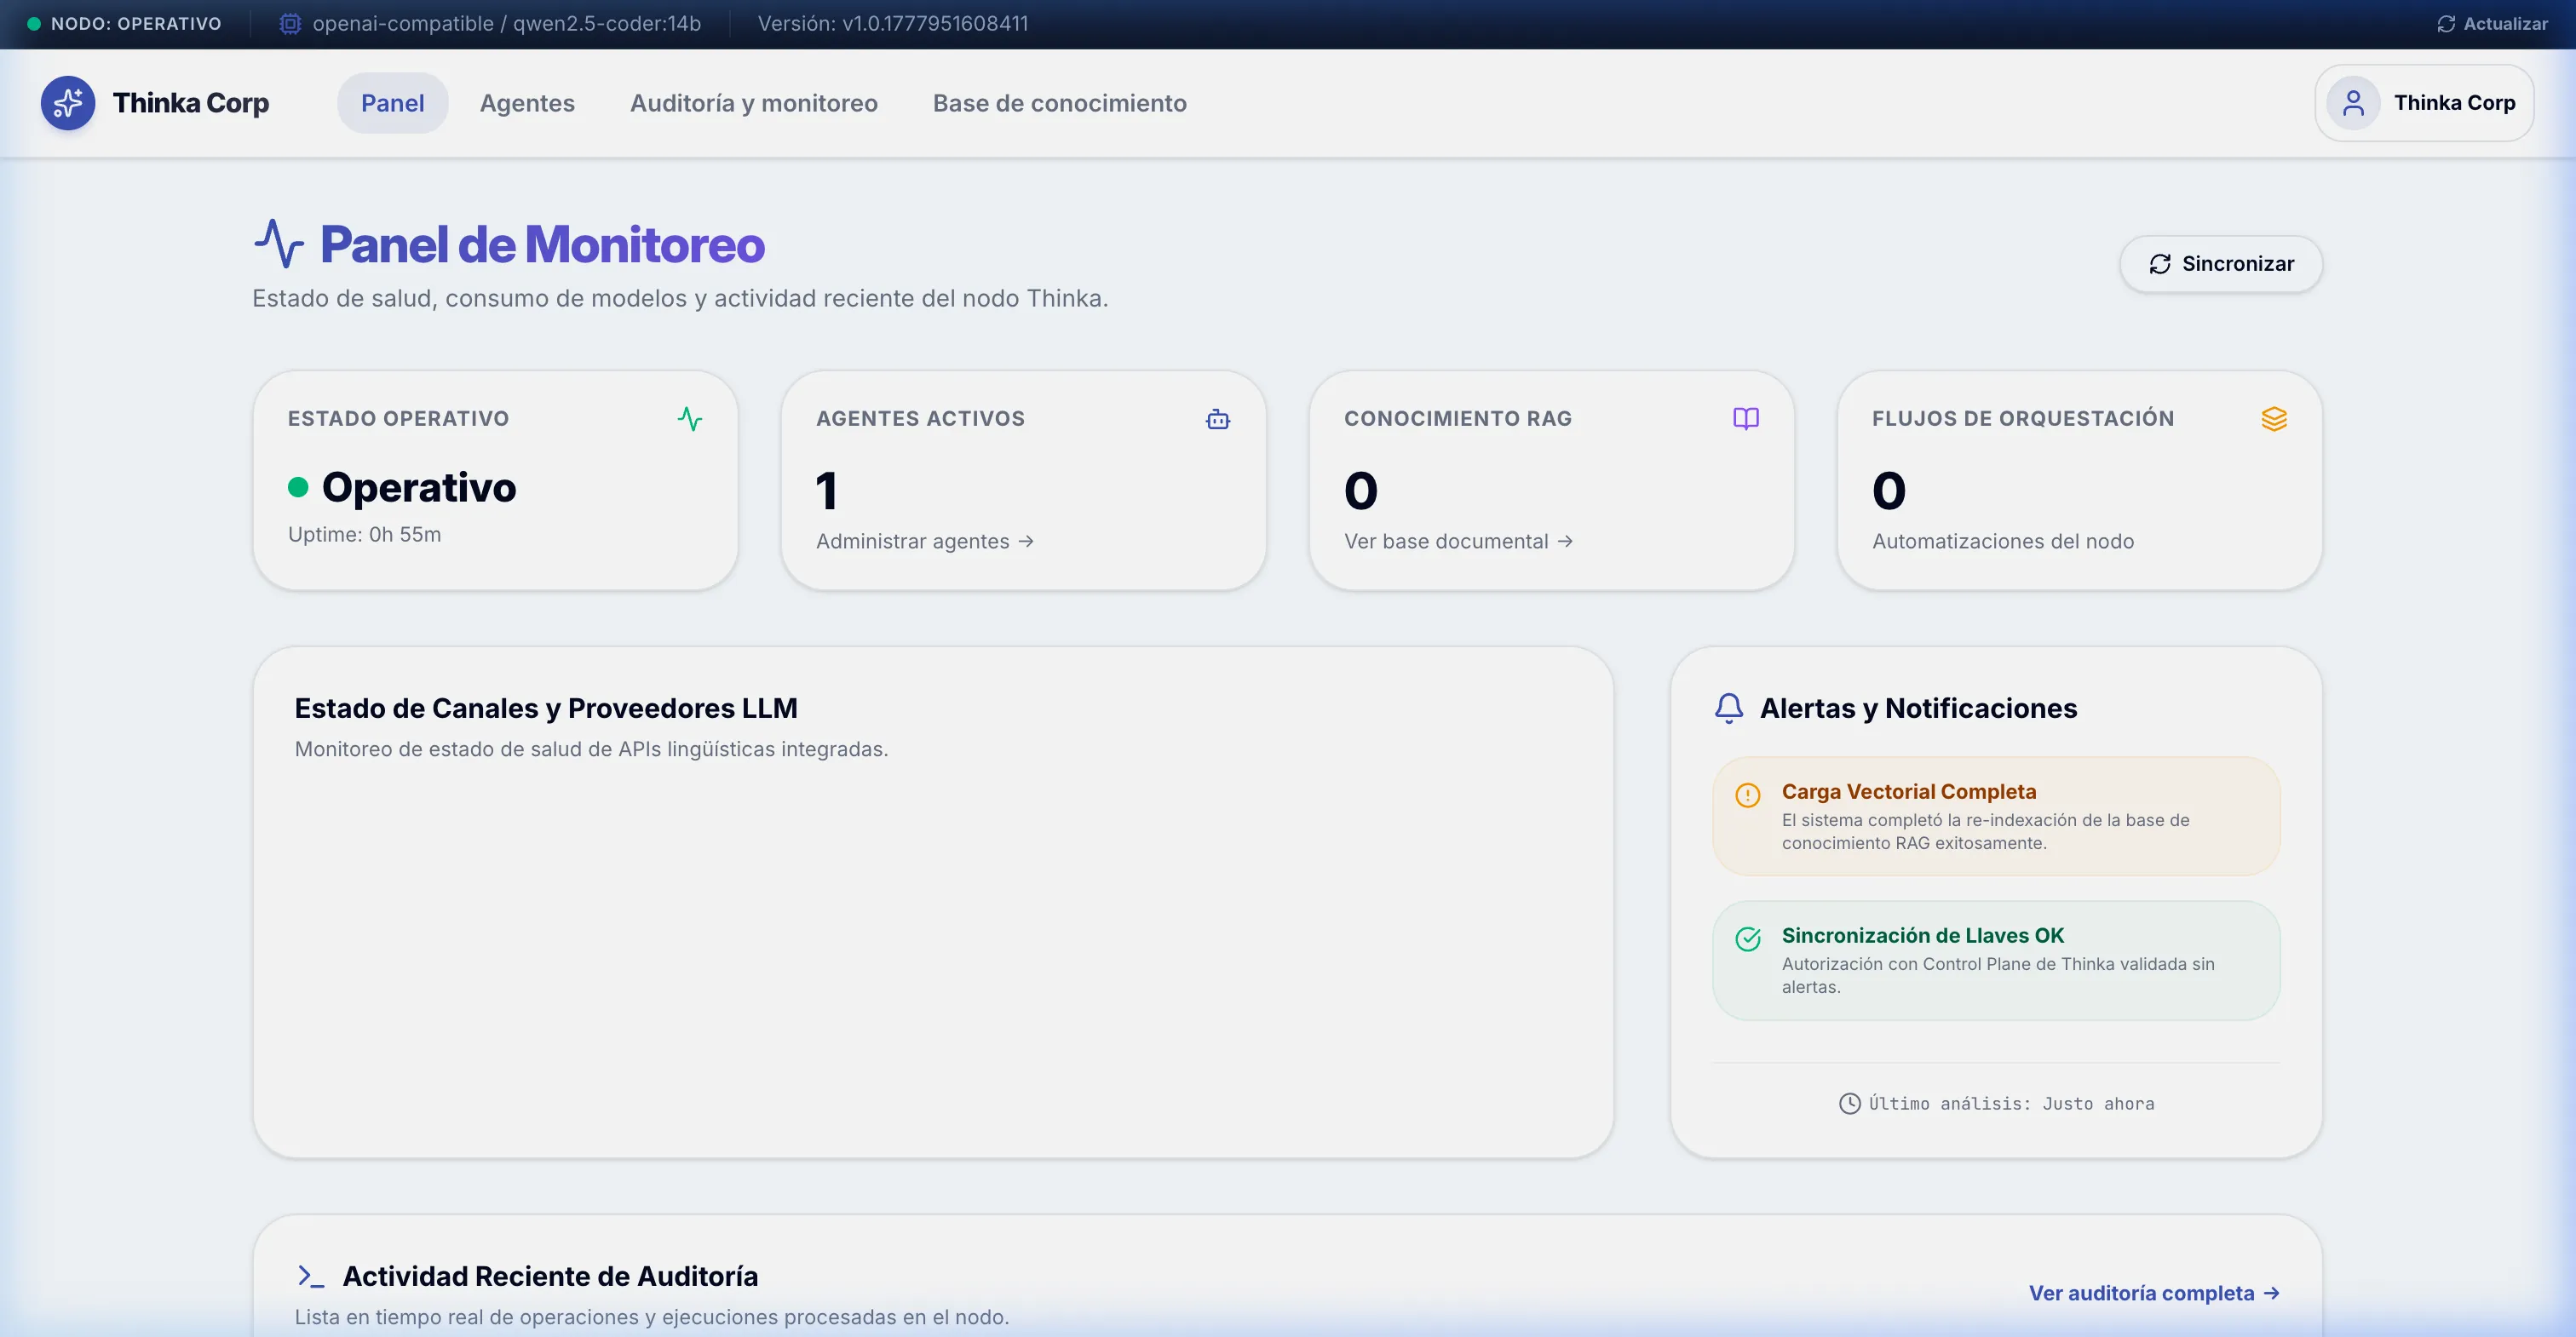The width and height of the screenshot is (2576, 1337).
Task: Click the robot icon in Agentes Activos card
Action: coord(1218,419)
